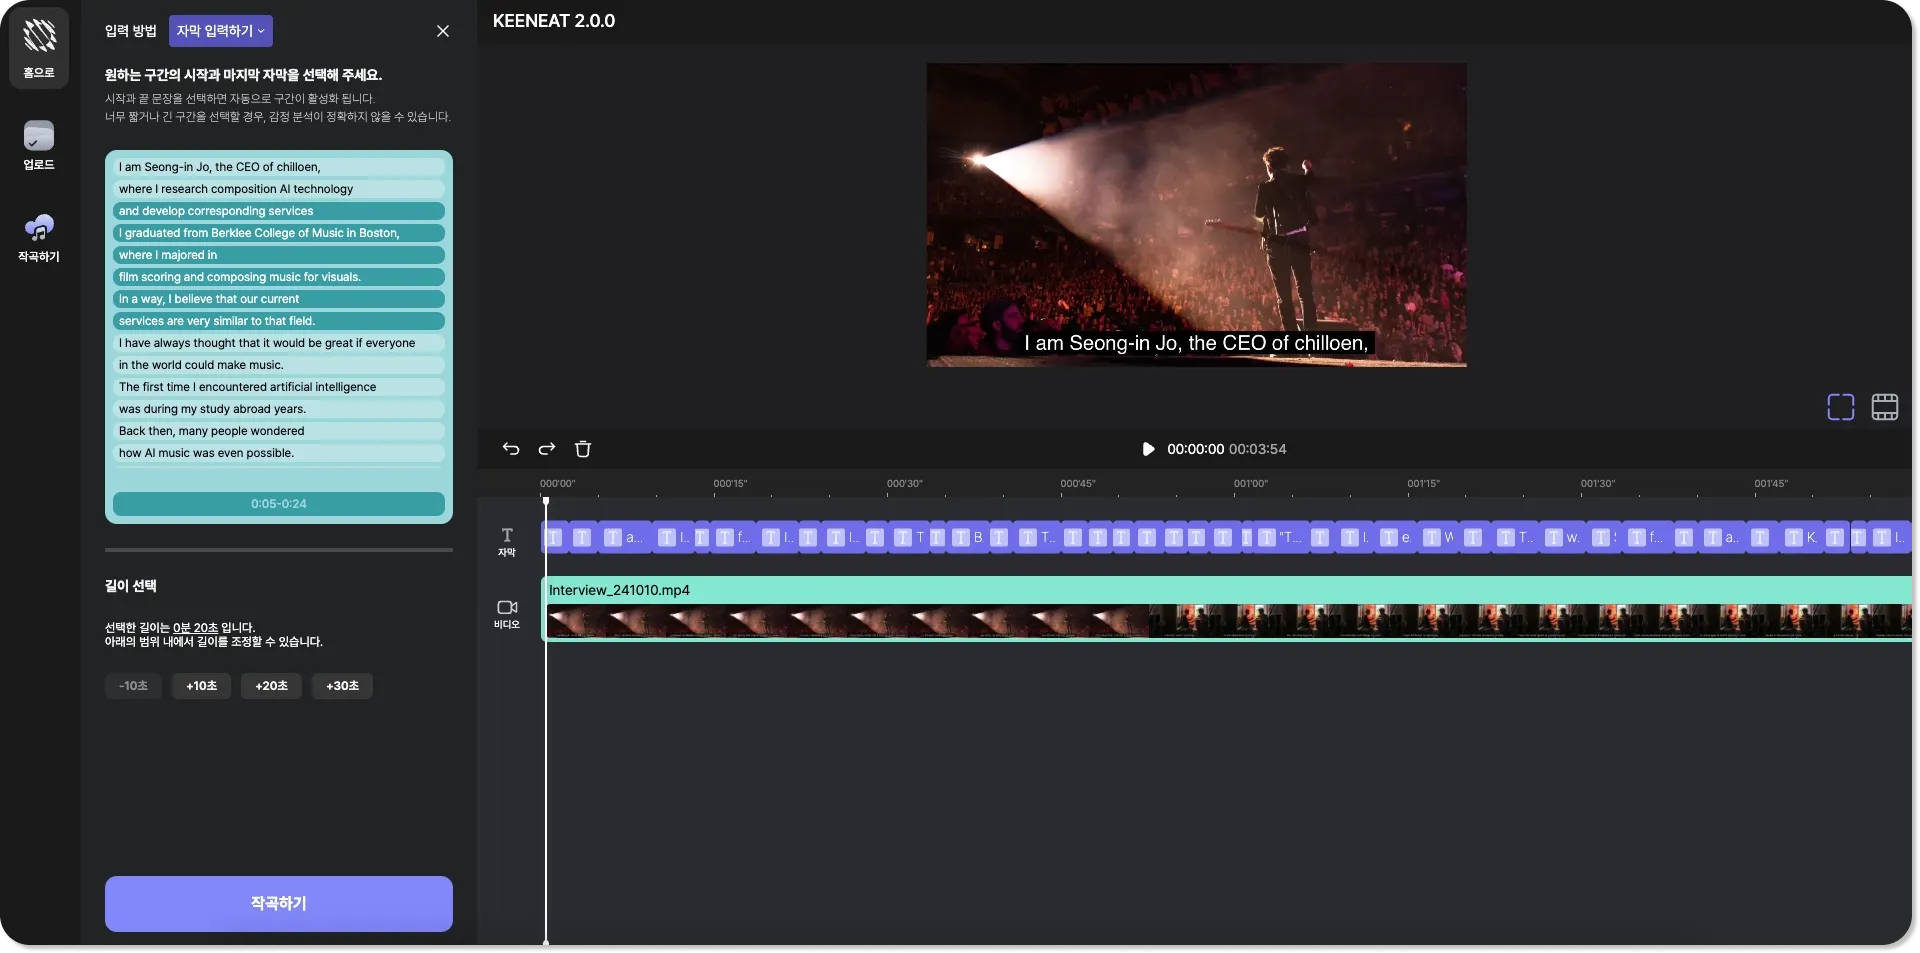Click the -10초 length button
This screenshot has width=1920, height=953.
tap(133, 686)
